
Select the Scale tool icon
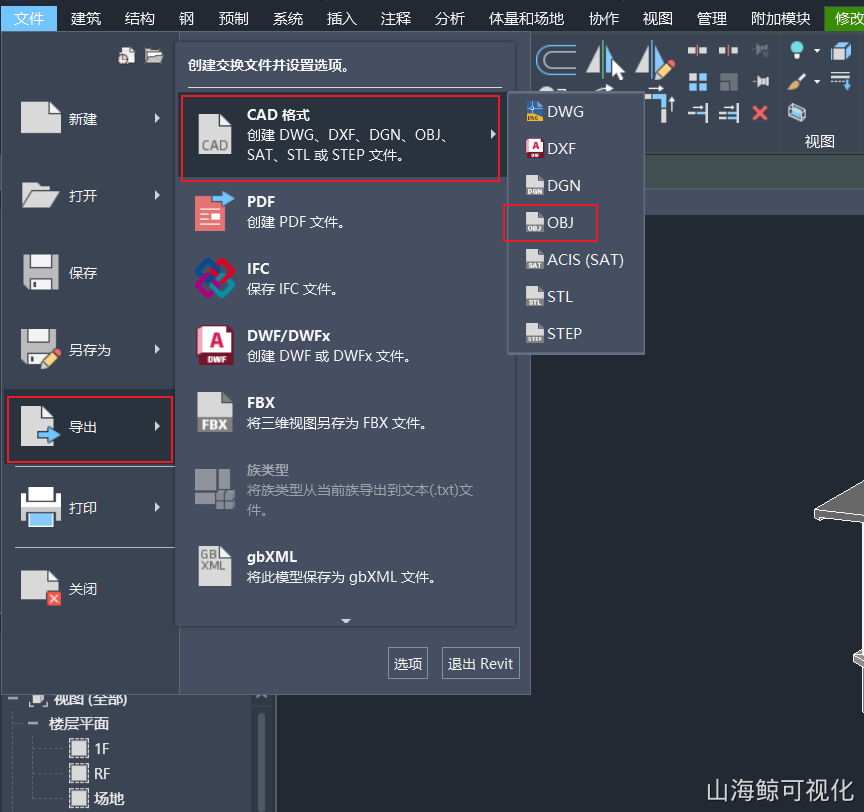(728, 82)
